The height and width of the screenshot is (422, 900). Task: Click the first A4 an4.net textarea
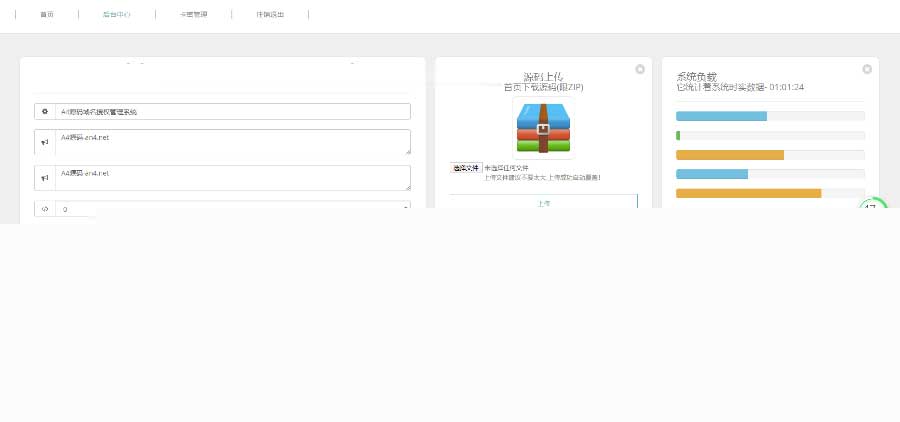[x=232, y=142]
